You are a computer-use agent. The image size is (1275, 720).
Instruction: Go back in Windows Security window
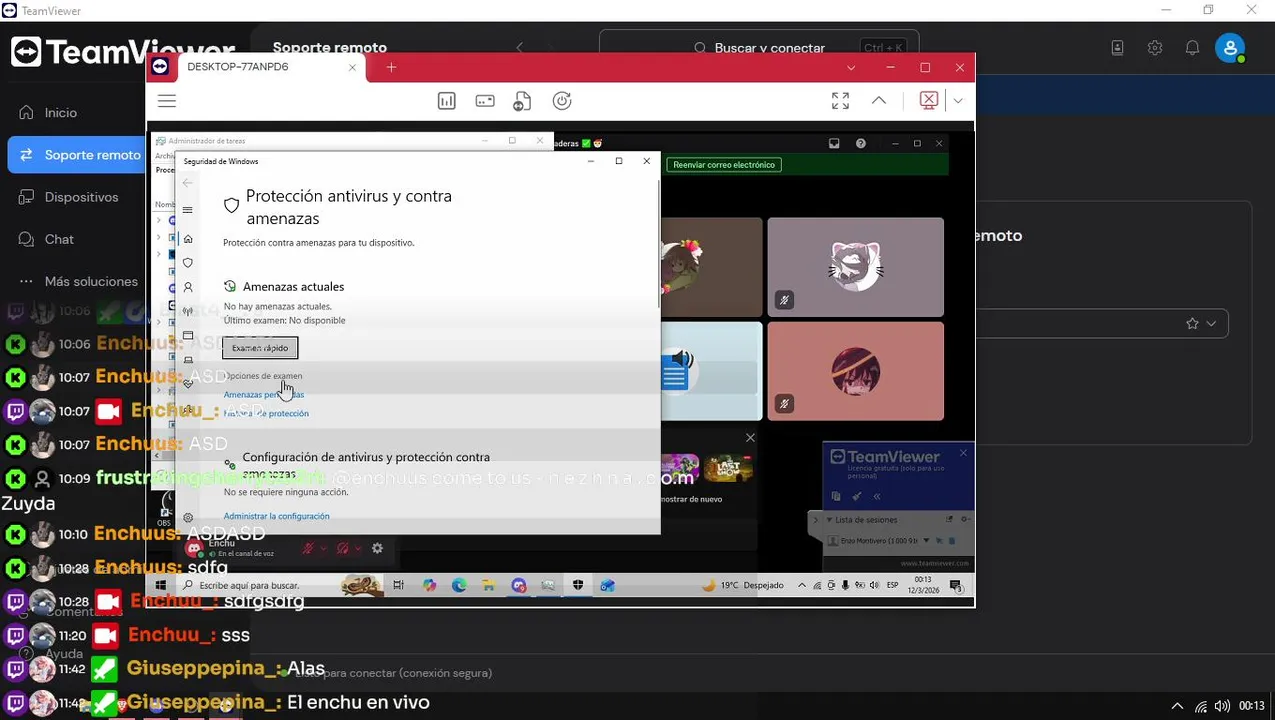click(187, 183)
